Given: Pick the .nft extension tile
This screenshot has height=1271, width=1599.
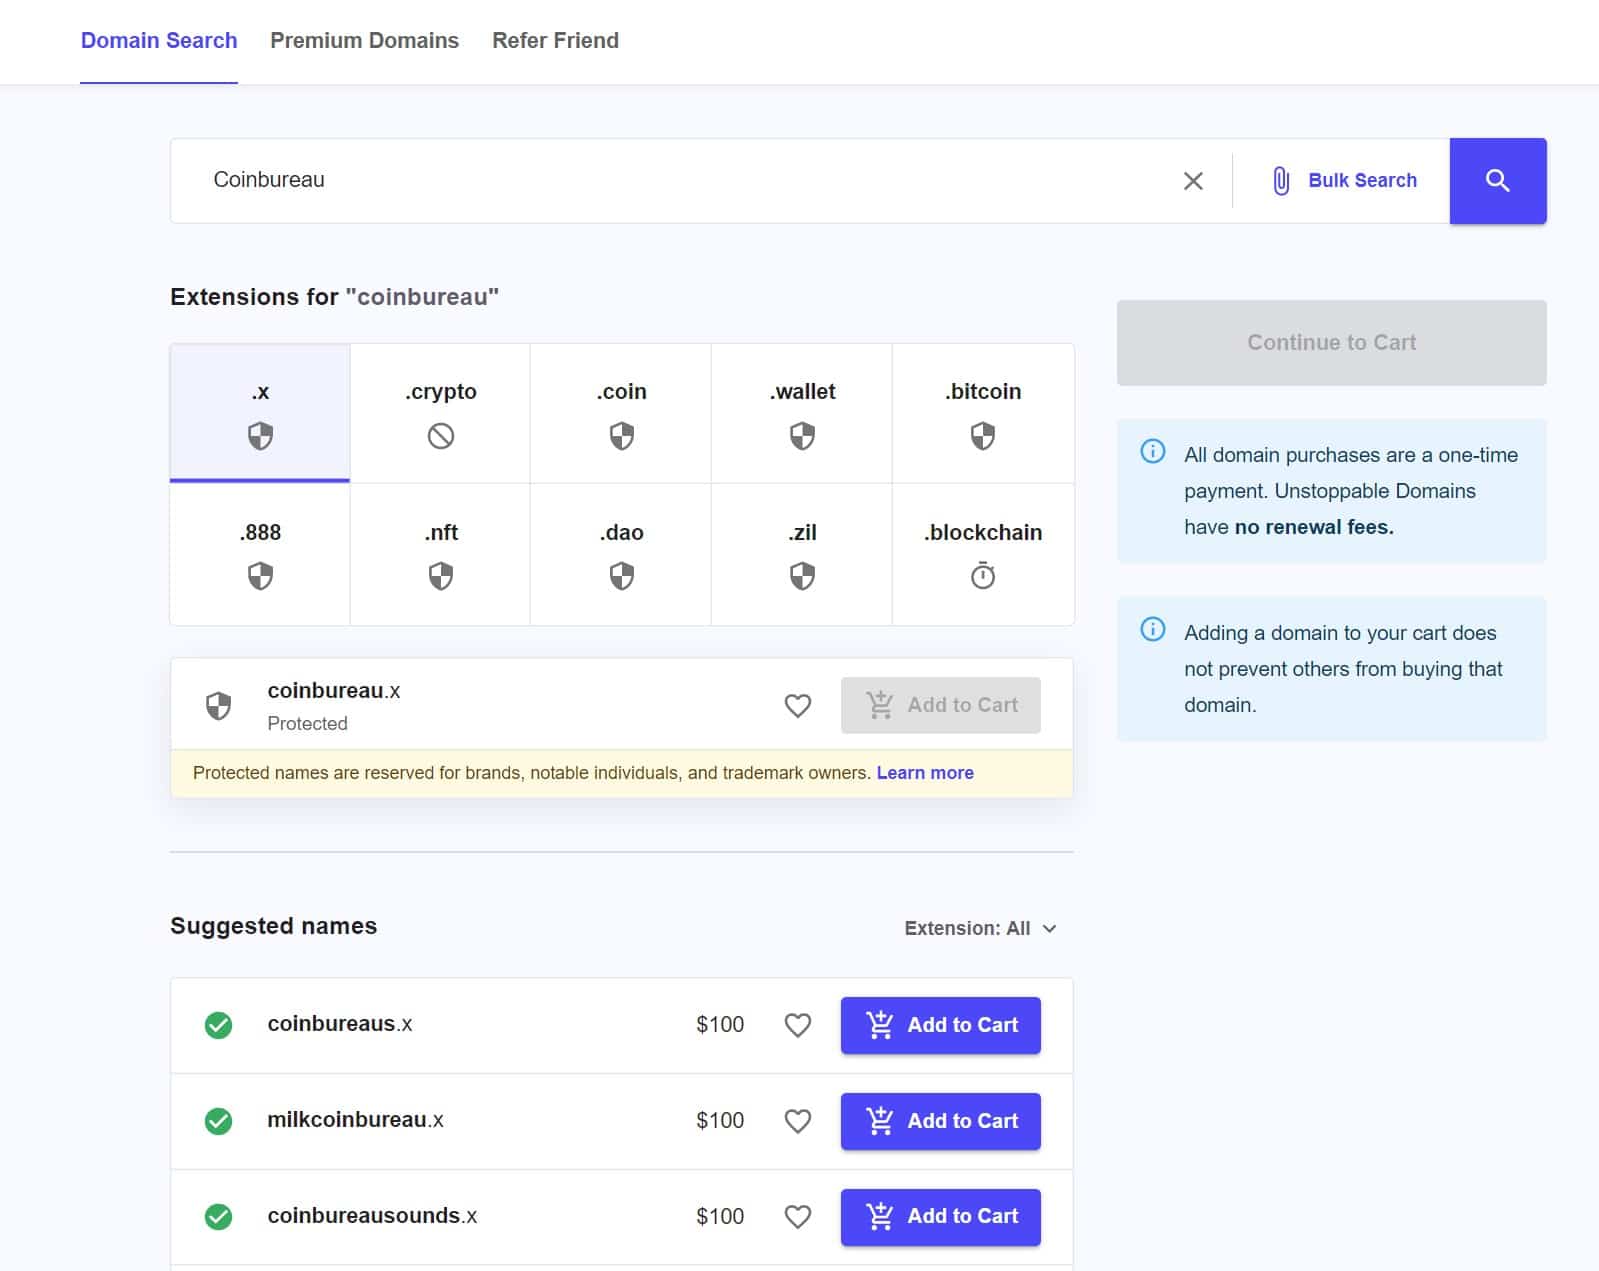Looking at the screenshot, I should click(x=440, y=554).
